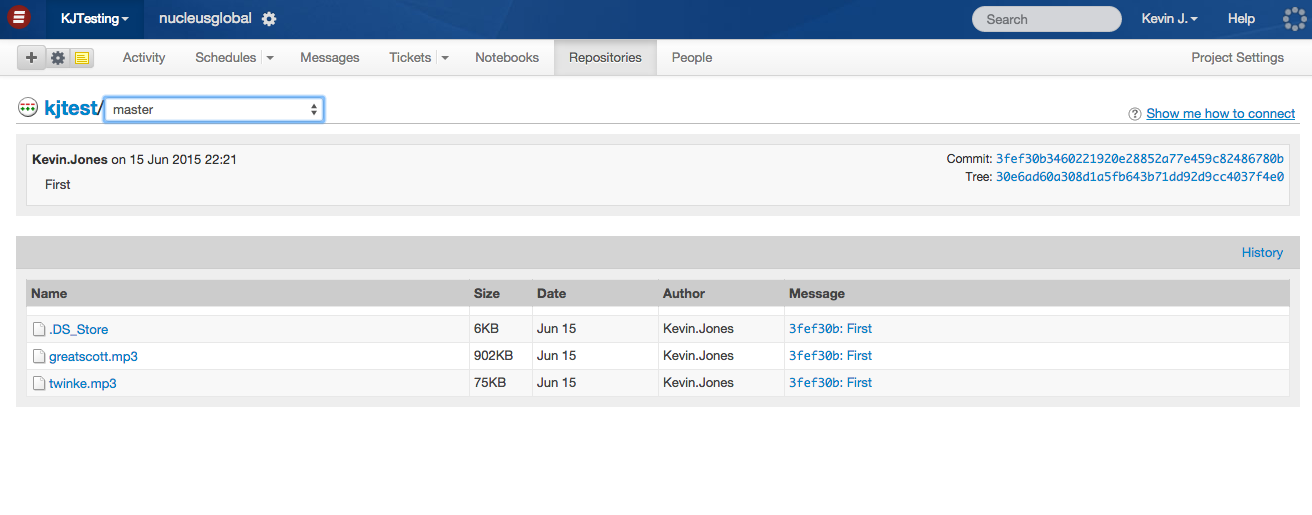
Task: Expand the Kevin J. user menu
Action: 1170,19
